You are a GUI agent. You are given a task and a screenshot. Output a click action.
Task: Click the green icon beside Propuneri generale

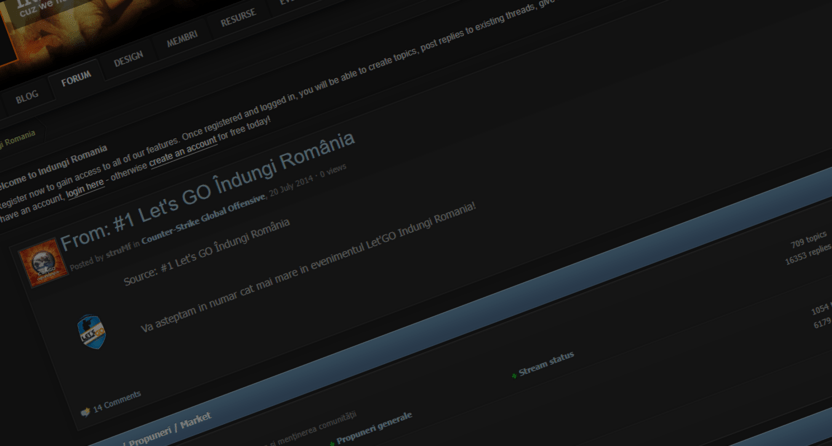coord(332,441)
